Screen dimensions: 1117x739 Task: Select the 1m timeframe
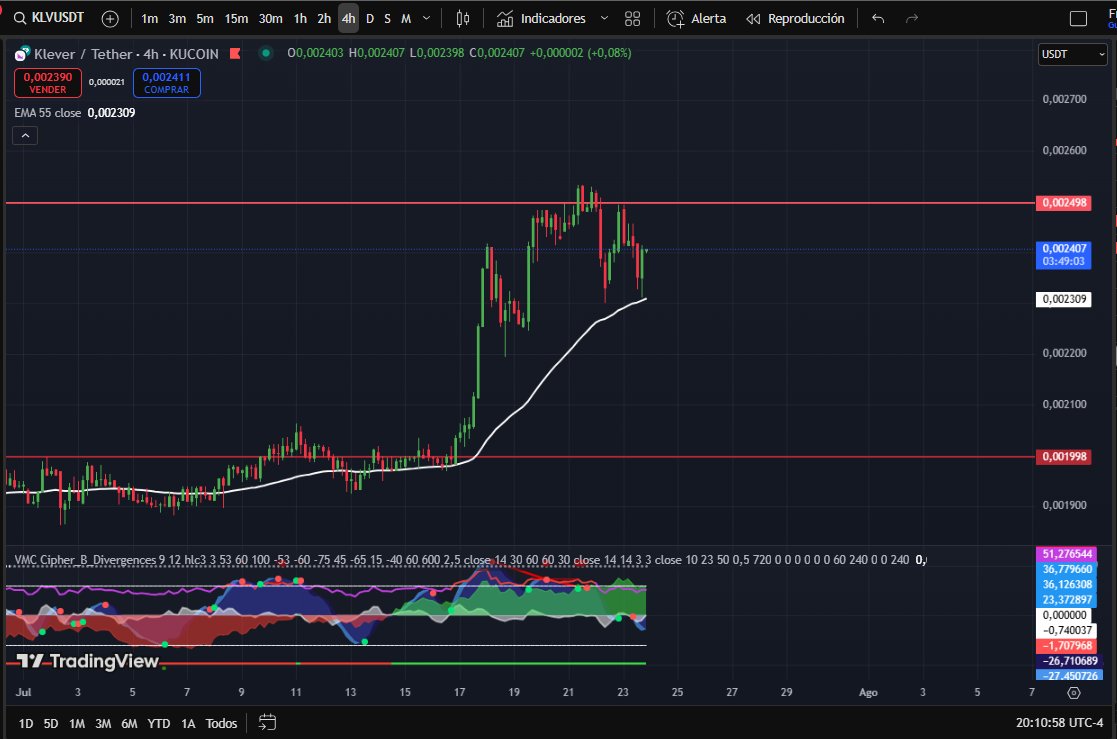(x=150, y=19)
